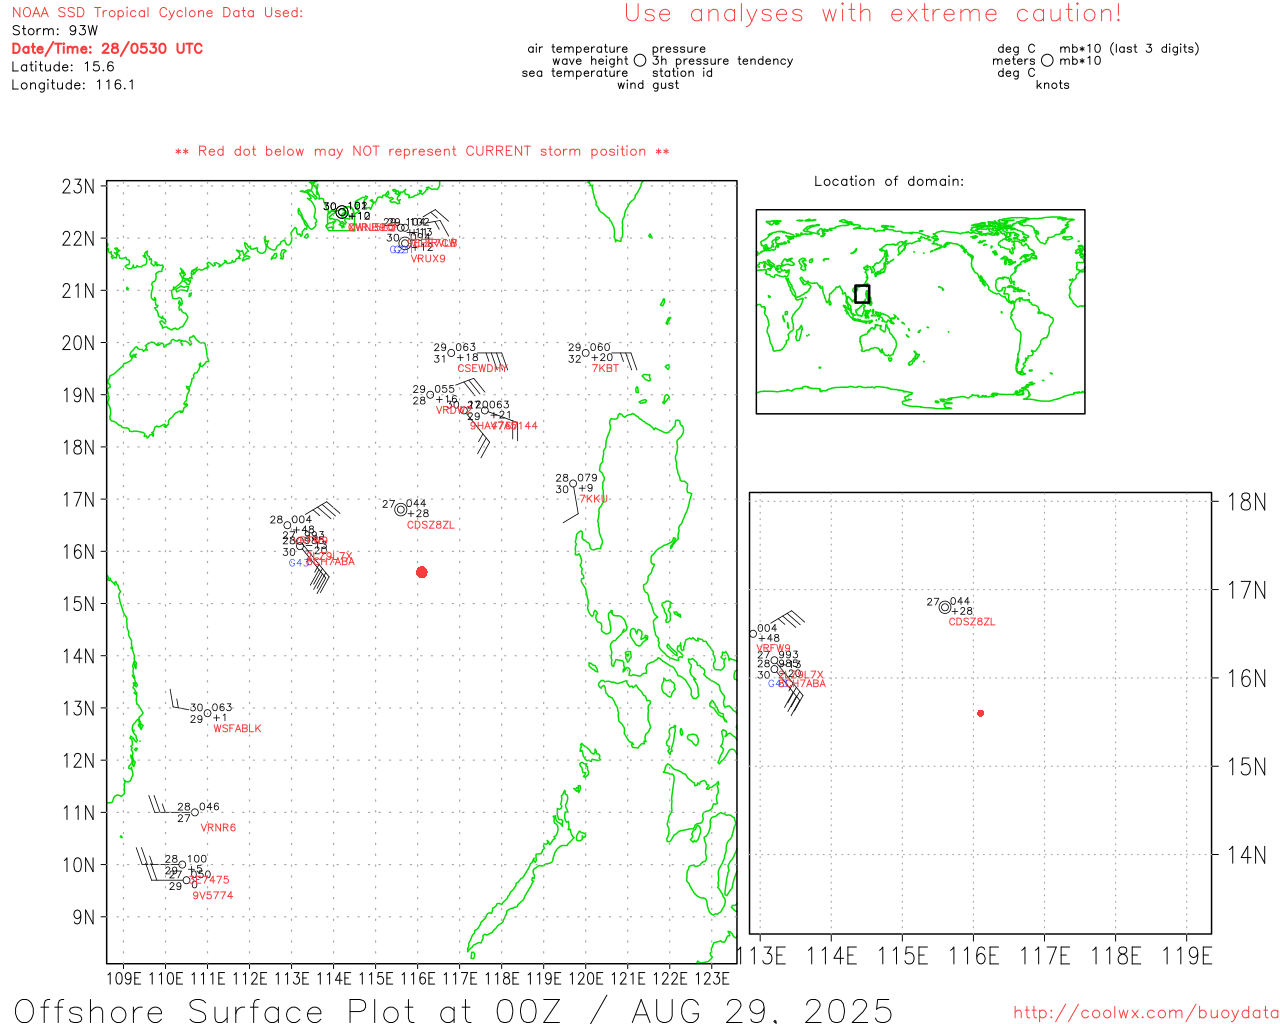The height and width of the screenshot is (1024, 1280).
Task: Click the 'air temperature' legend label
Action: click(x=578, y=49)
